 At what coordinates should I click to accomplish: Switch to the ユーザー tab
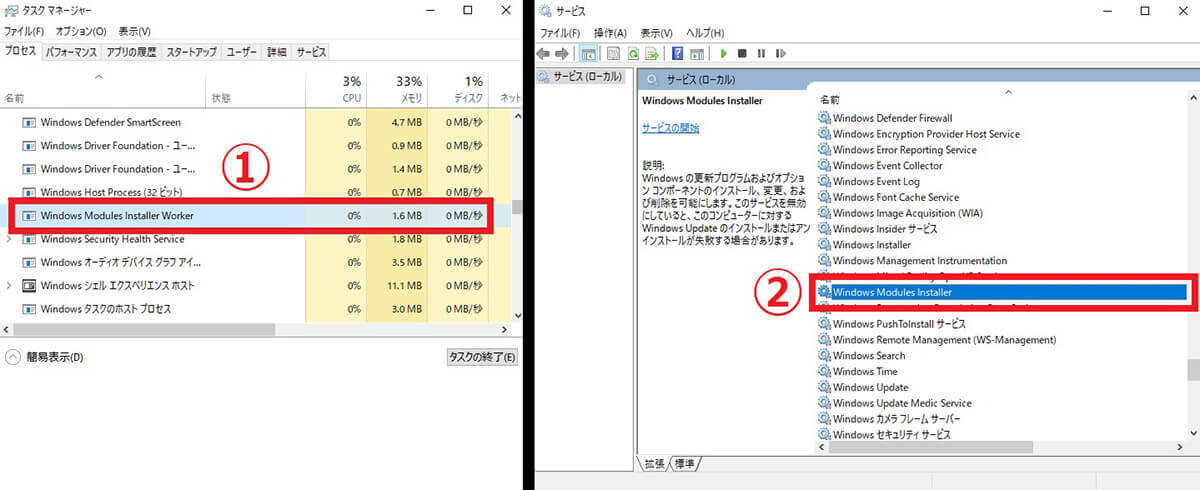point(242,52)
